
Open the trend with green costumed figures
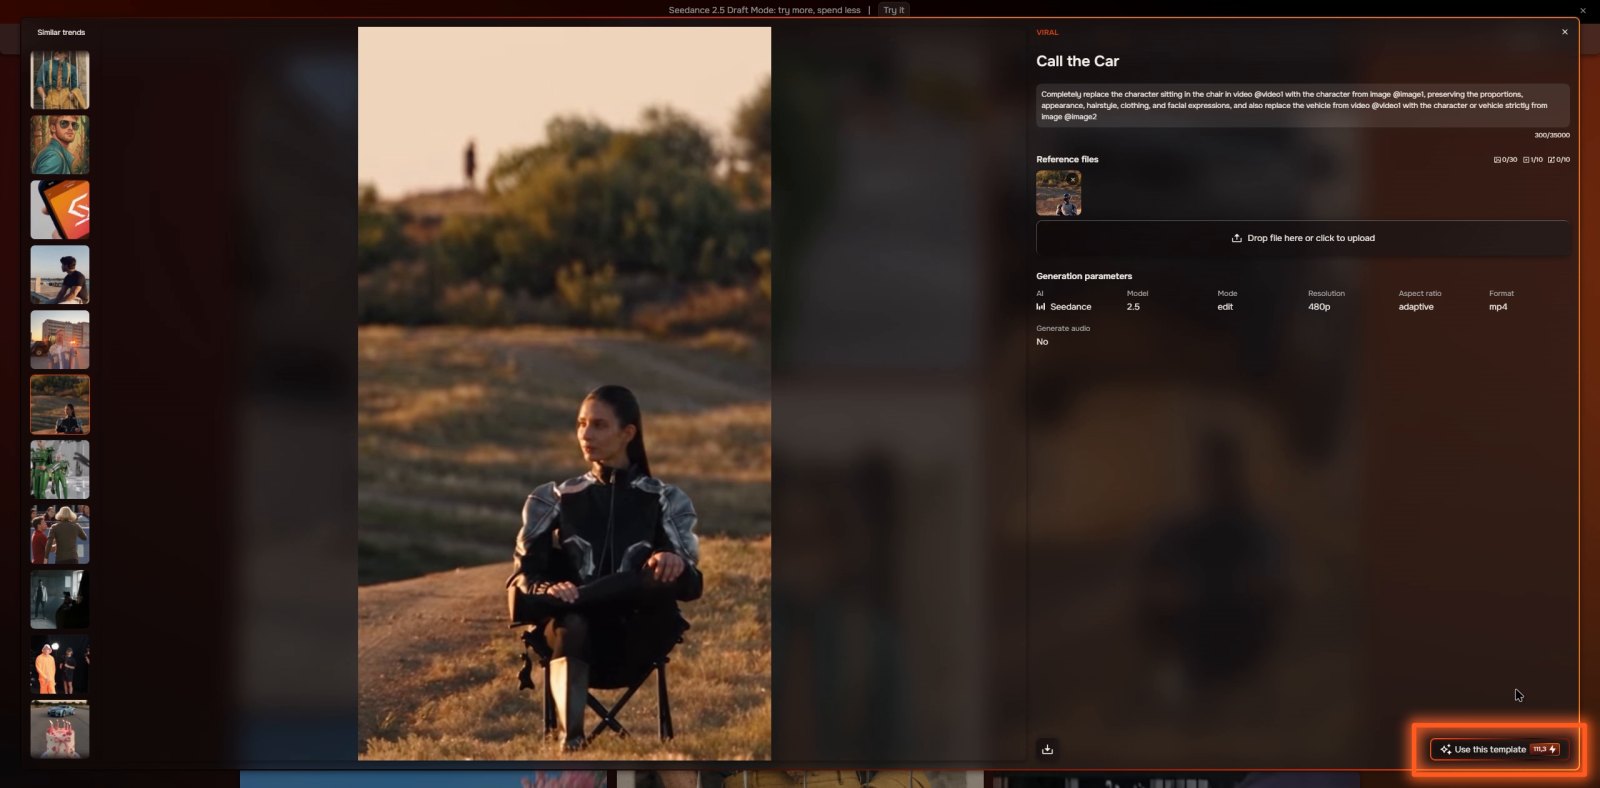60,470
